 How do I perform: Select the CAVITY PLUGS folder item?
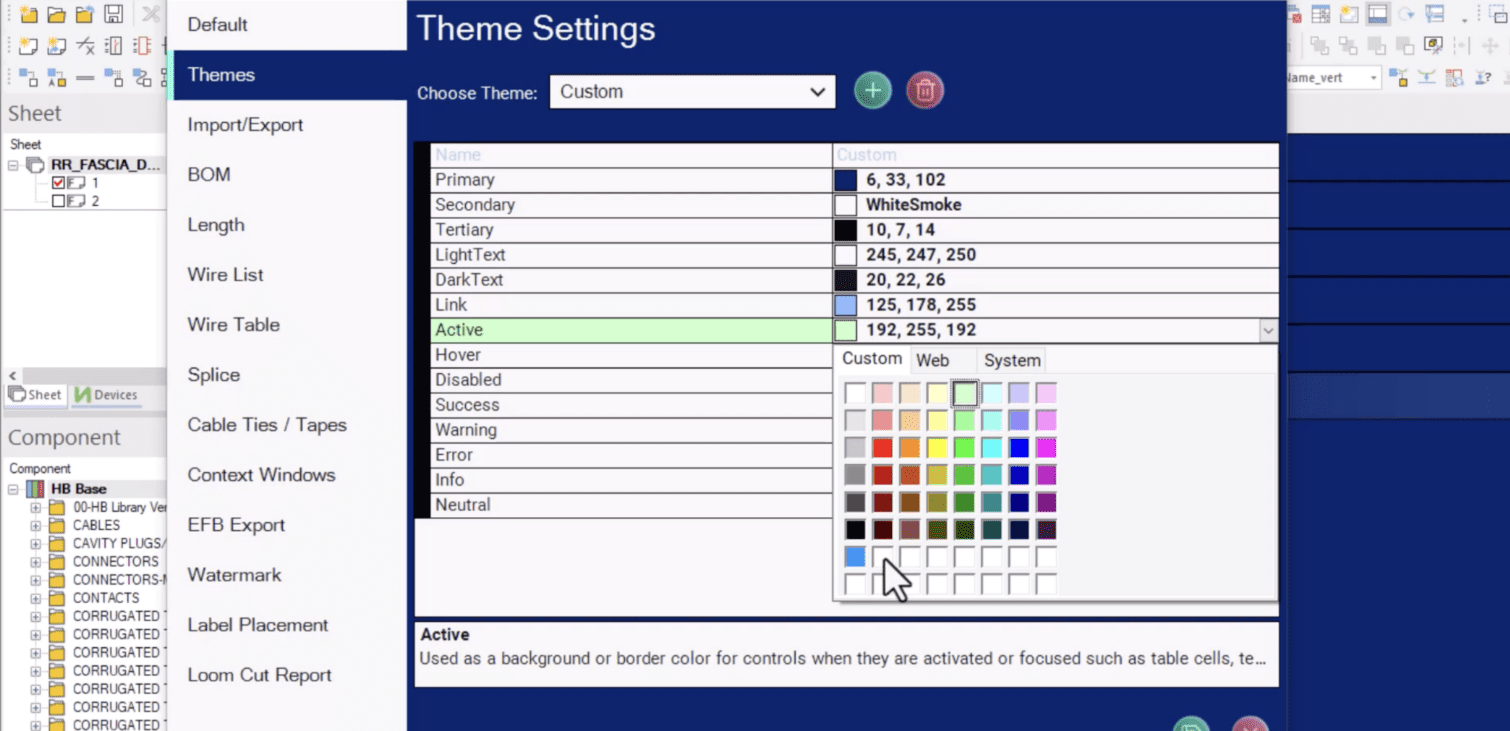point(118,543)
